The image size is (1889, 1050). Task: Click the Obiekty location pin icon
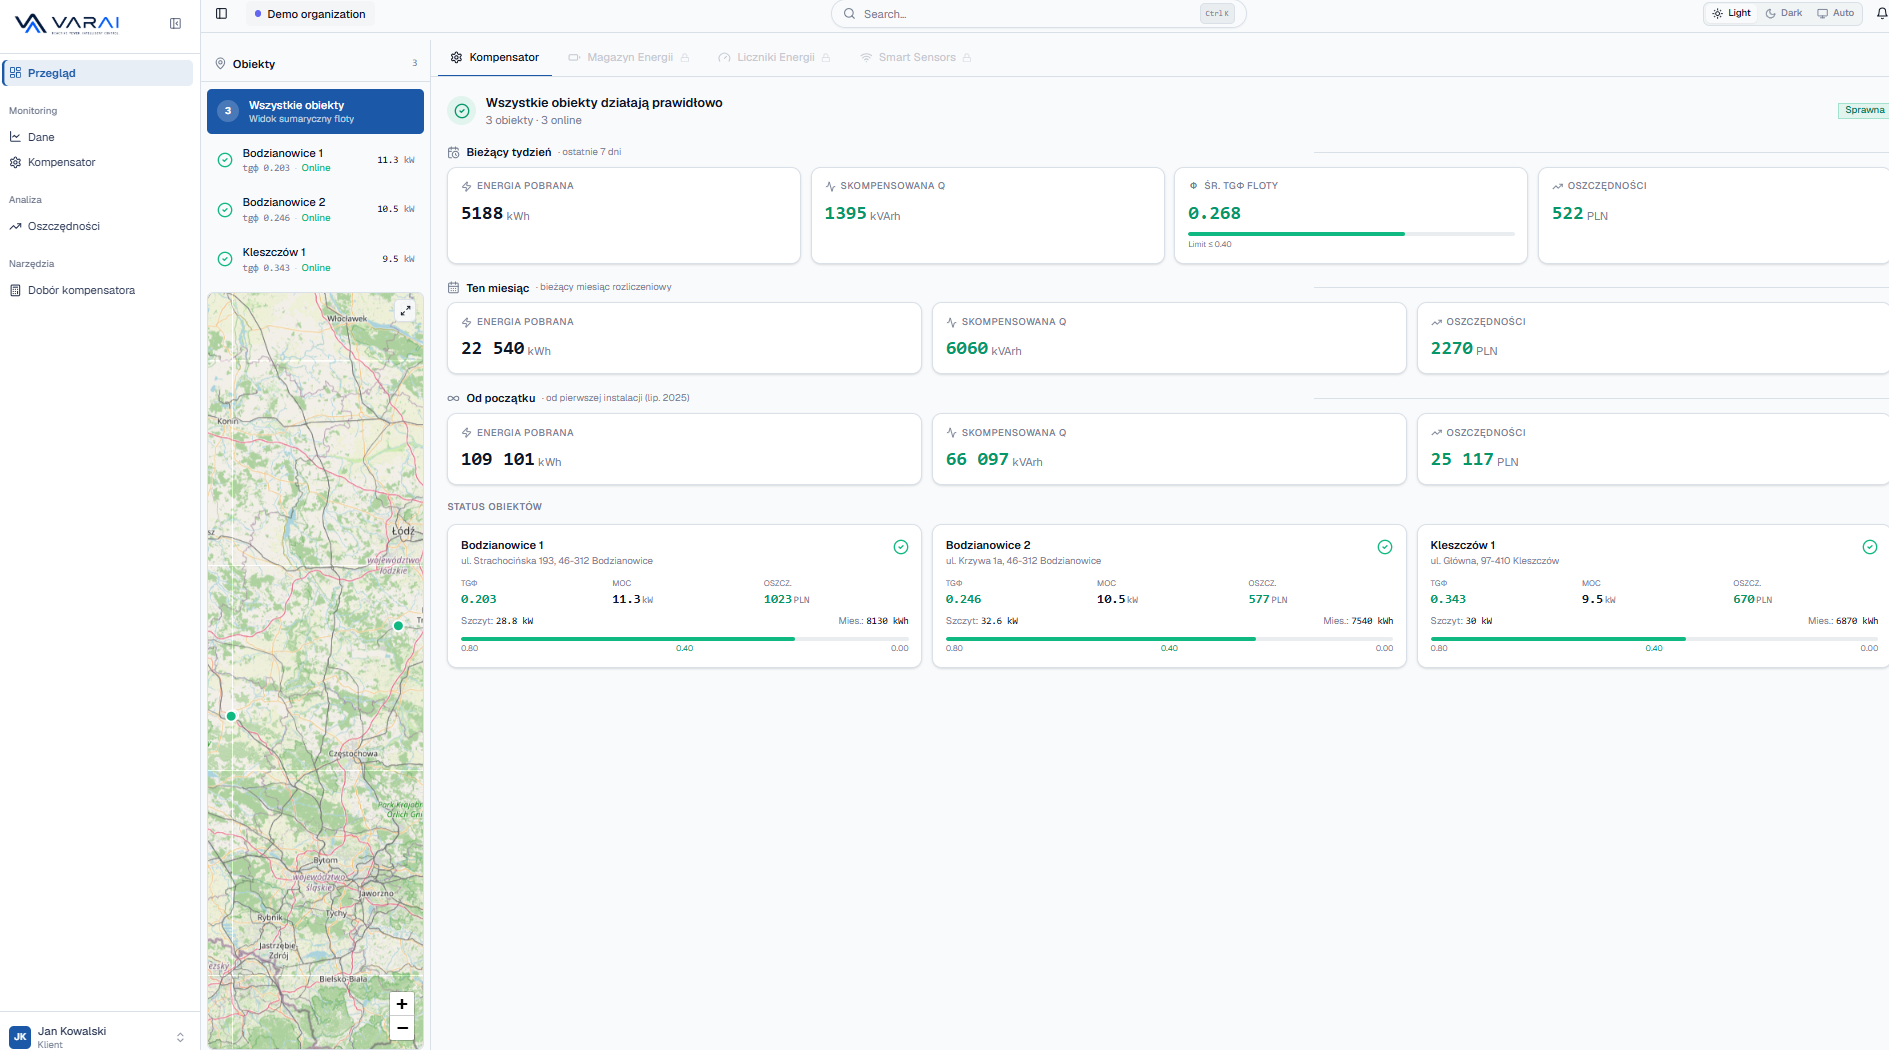(x=221, y=64)
